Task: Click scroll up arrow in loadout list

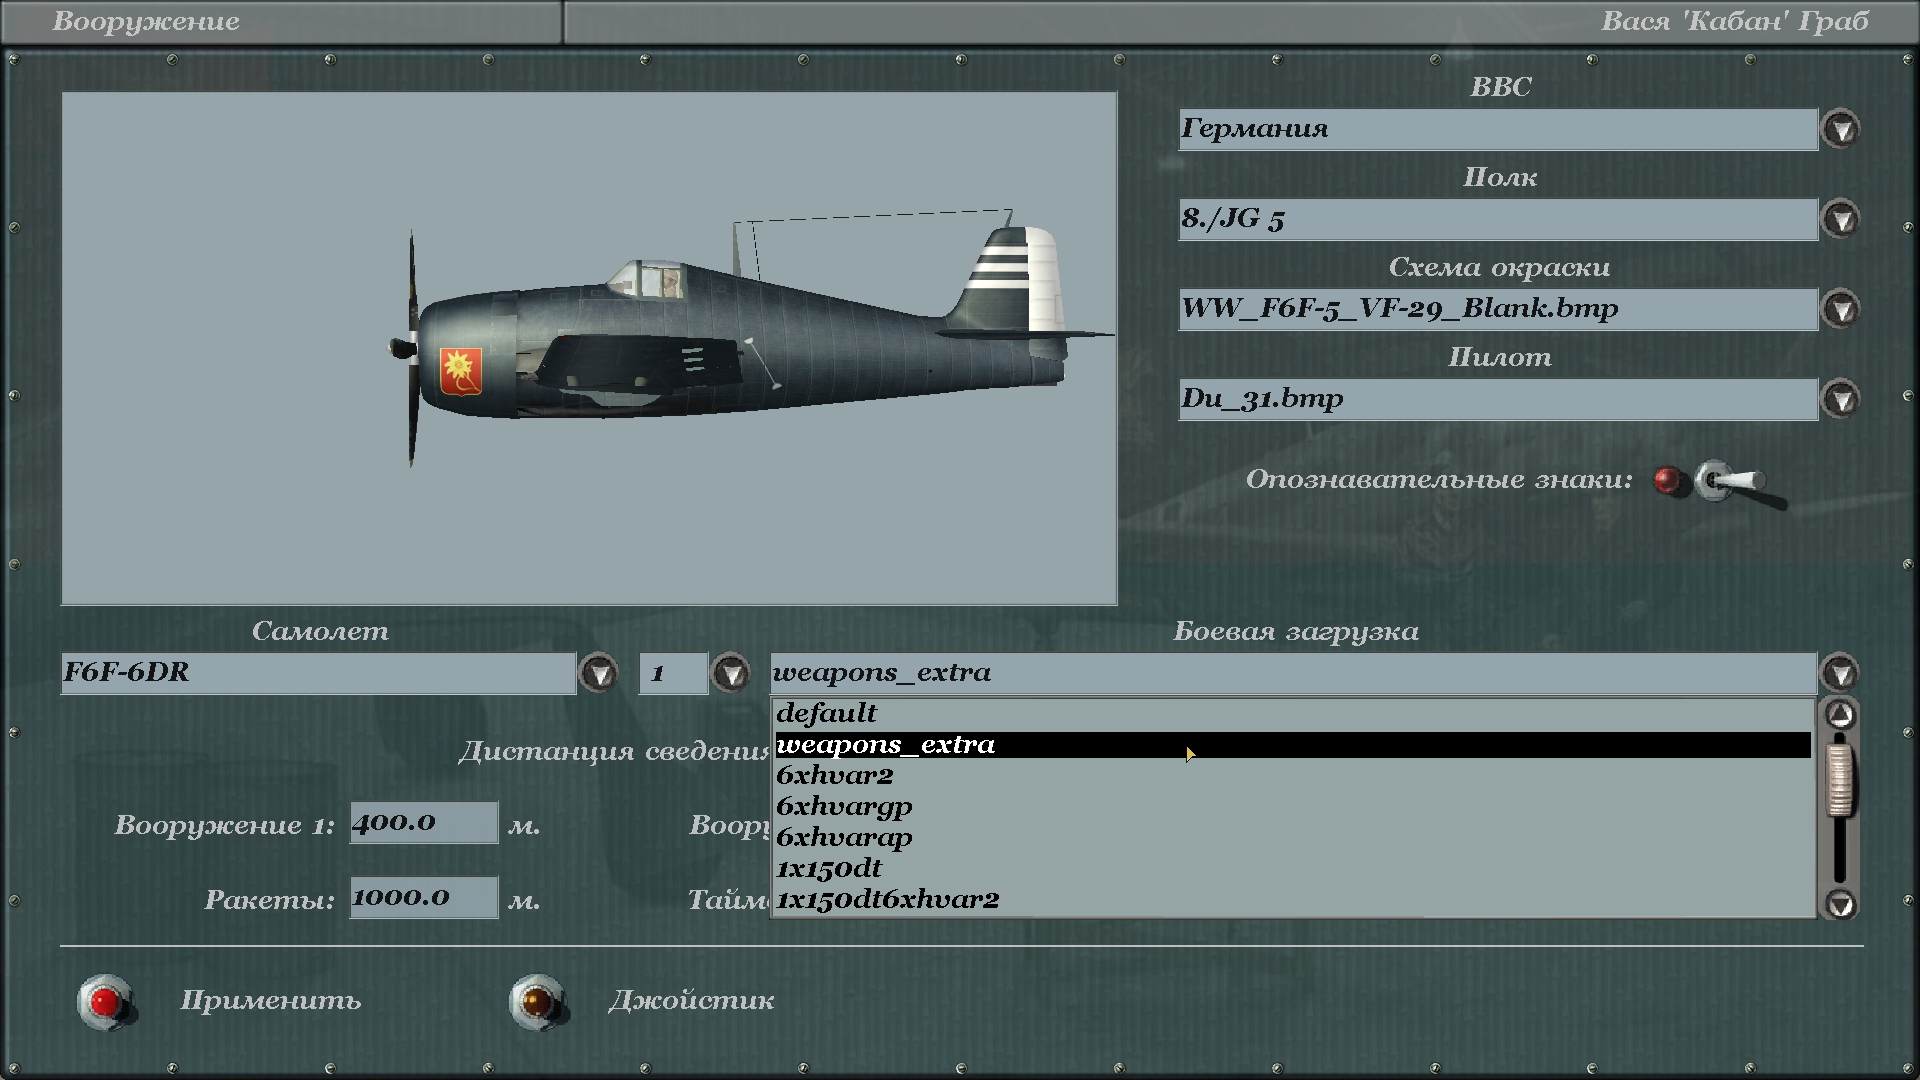Action: point(1840,715)
